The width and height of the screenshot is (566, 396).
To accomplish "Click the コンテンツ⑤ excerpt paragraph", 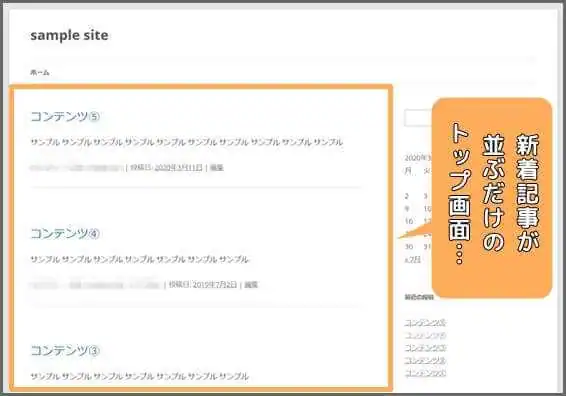I will coord(187,142).
